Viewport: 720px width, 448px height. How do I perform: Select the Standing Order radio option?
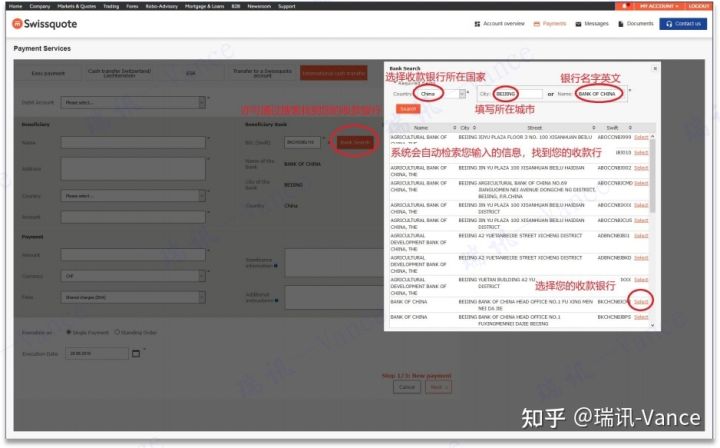pos(117,332)
